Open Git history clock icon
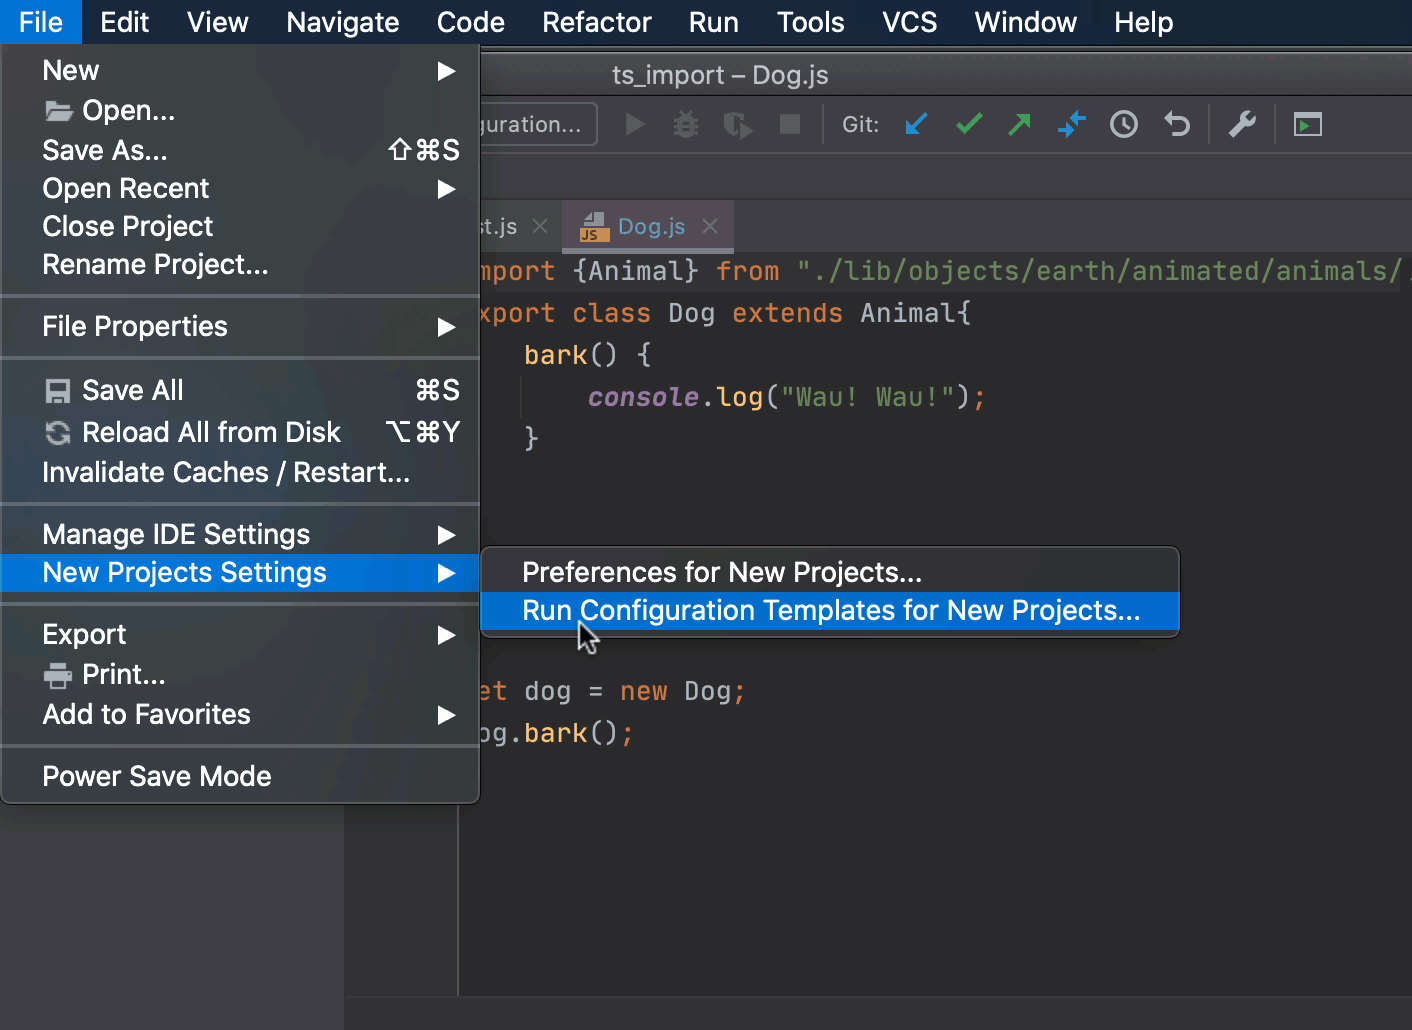 (1124, 124)
